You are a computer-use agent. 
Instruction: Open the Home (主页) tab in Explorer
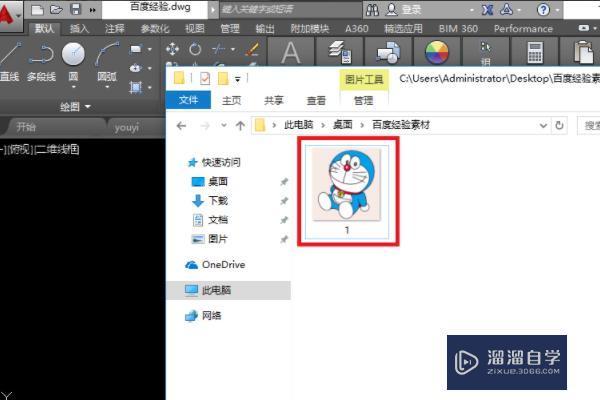click(232, 101)
